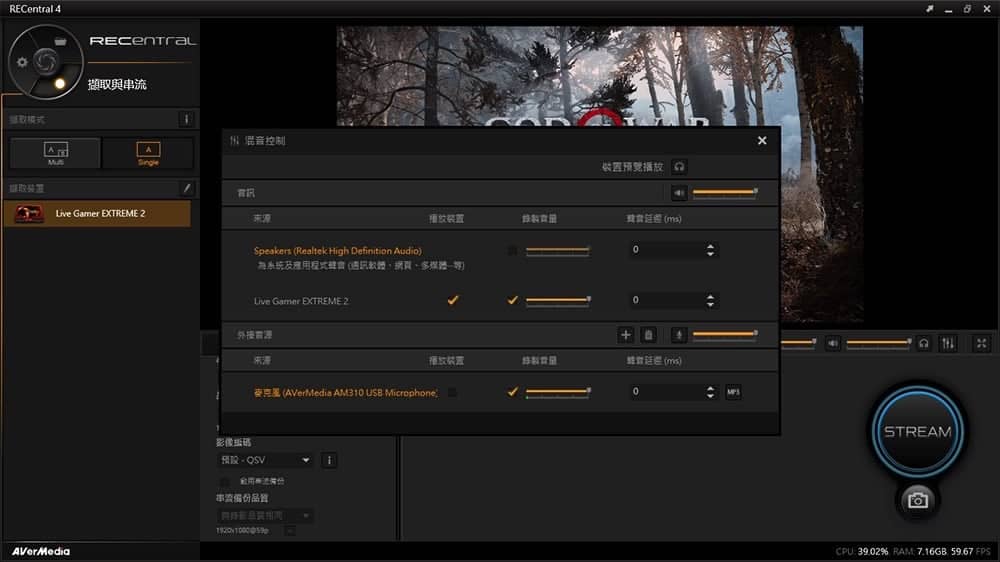Adjust Live Gamer EXTREME 2 recording volume
This screenshot has width=1000, height=562.
(x=557, y=300)
